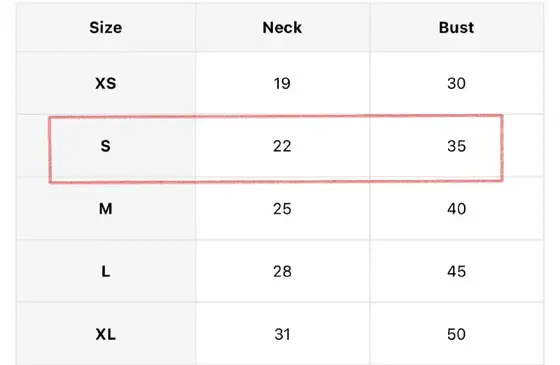Viewport: 560px width, 365px height.
Task: Click bust value 45 for L
Action: 456,272
